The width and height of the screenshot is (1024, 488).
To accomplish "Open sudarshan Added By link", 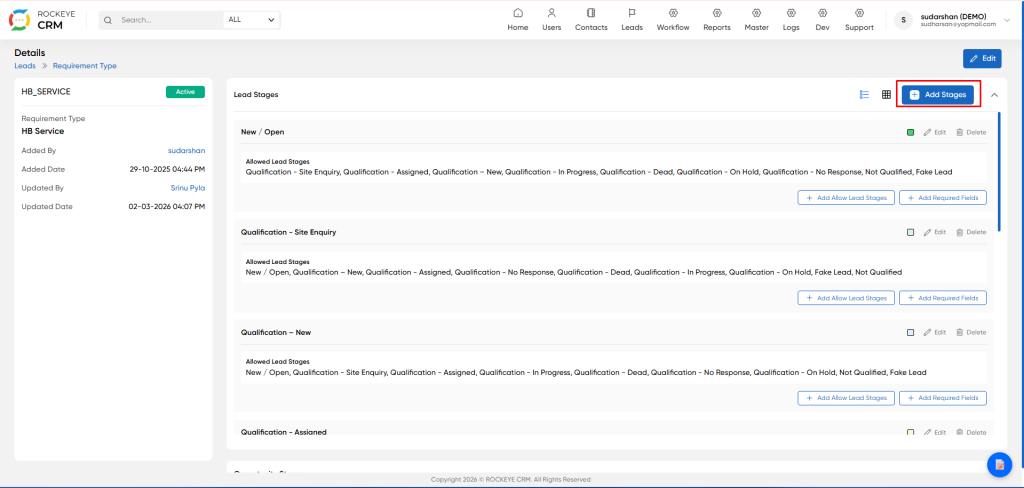I will coord(186,150).
